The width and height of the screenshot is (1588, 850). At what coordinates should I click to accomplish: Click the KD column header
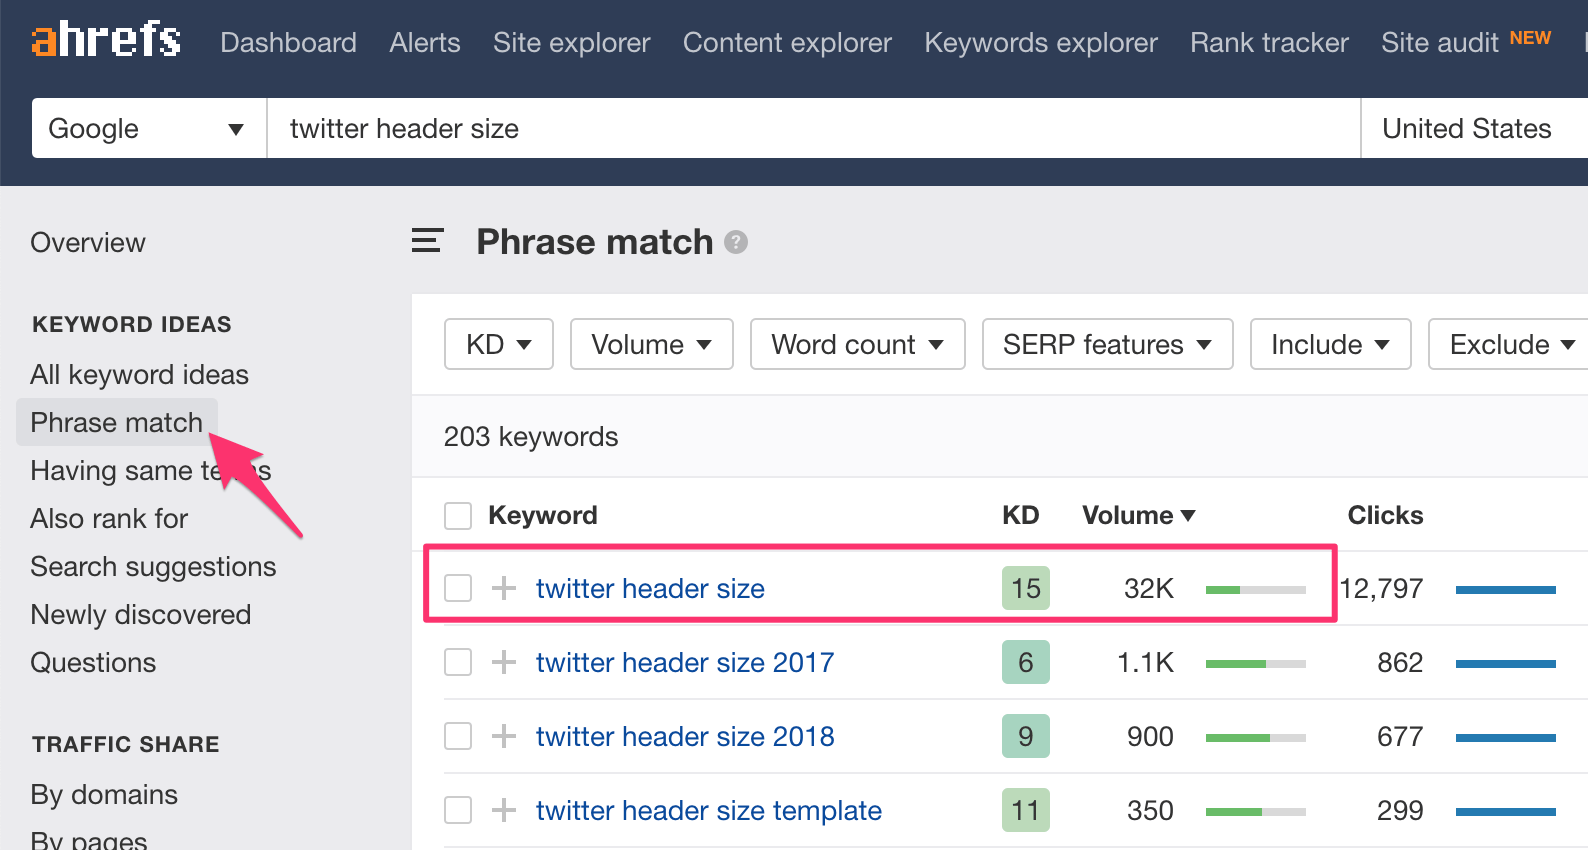[x=1021, y=515]
